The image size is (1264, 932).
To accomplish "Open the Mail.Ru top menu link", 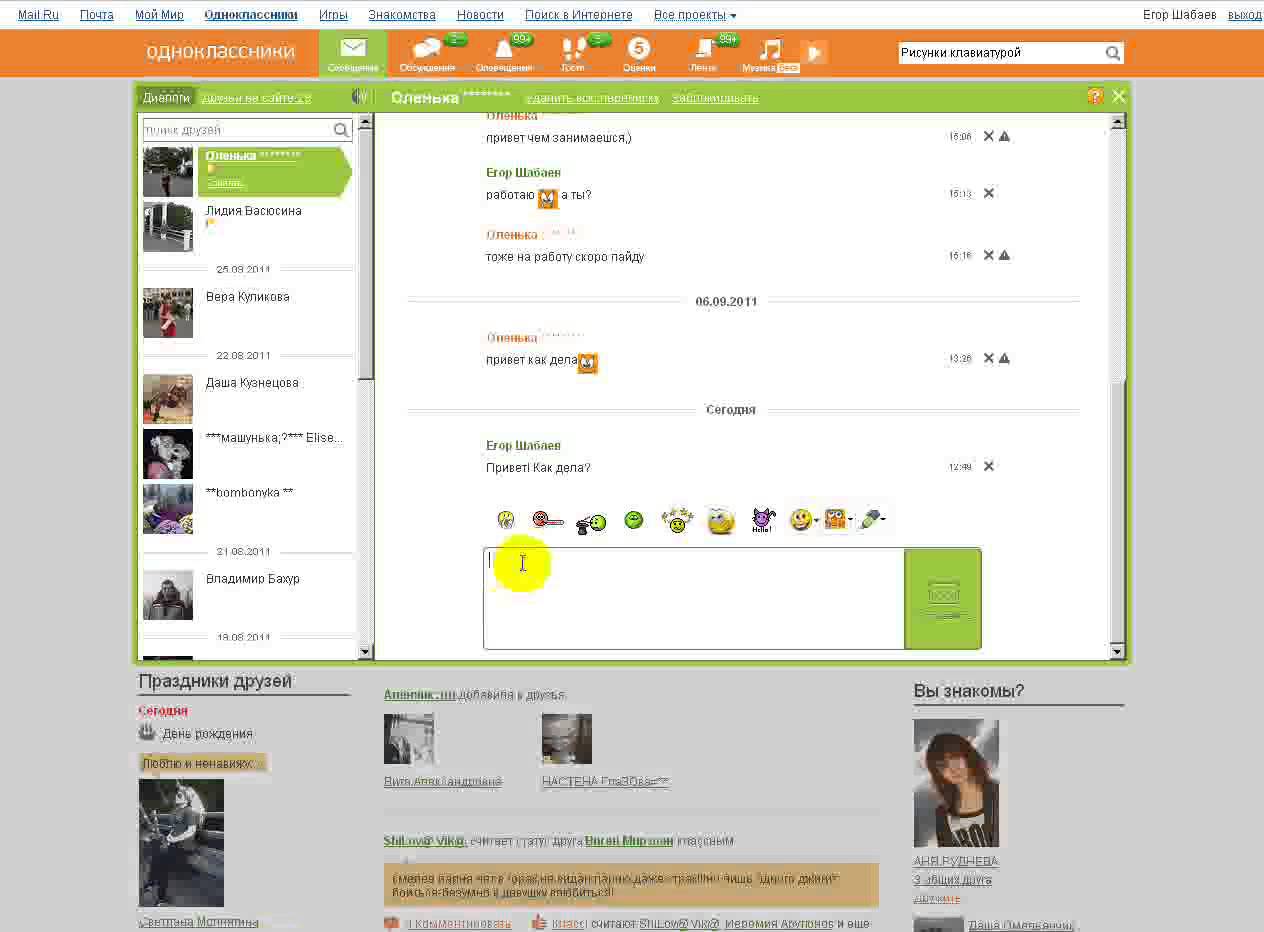I will click(x=39, y=15).
